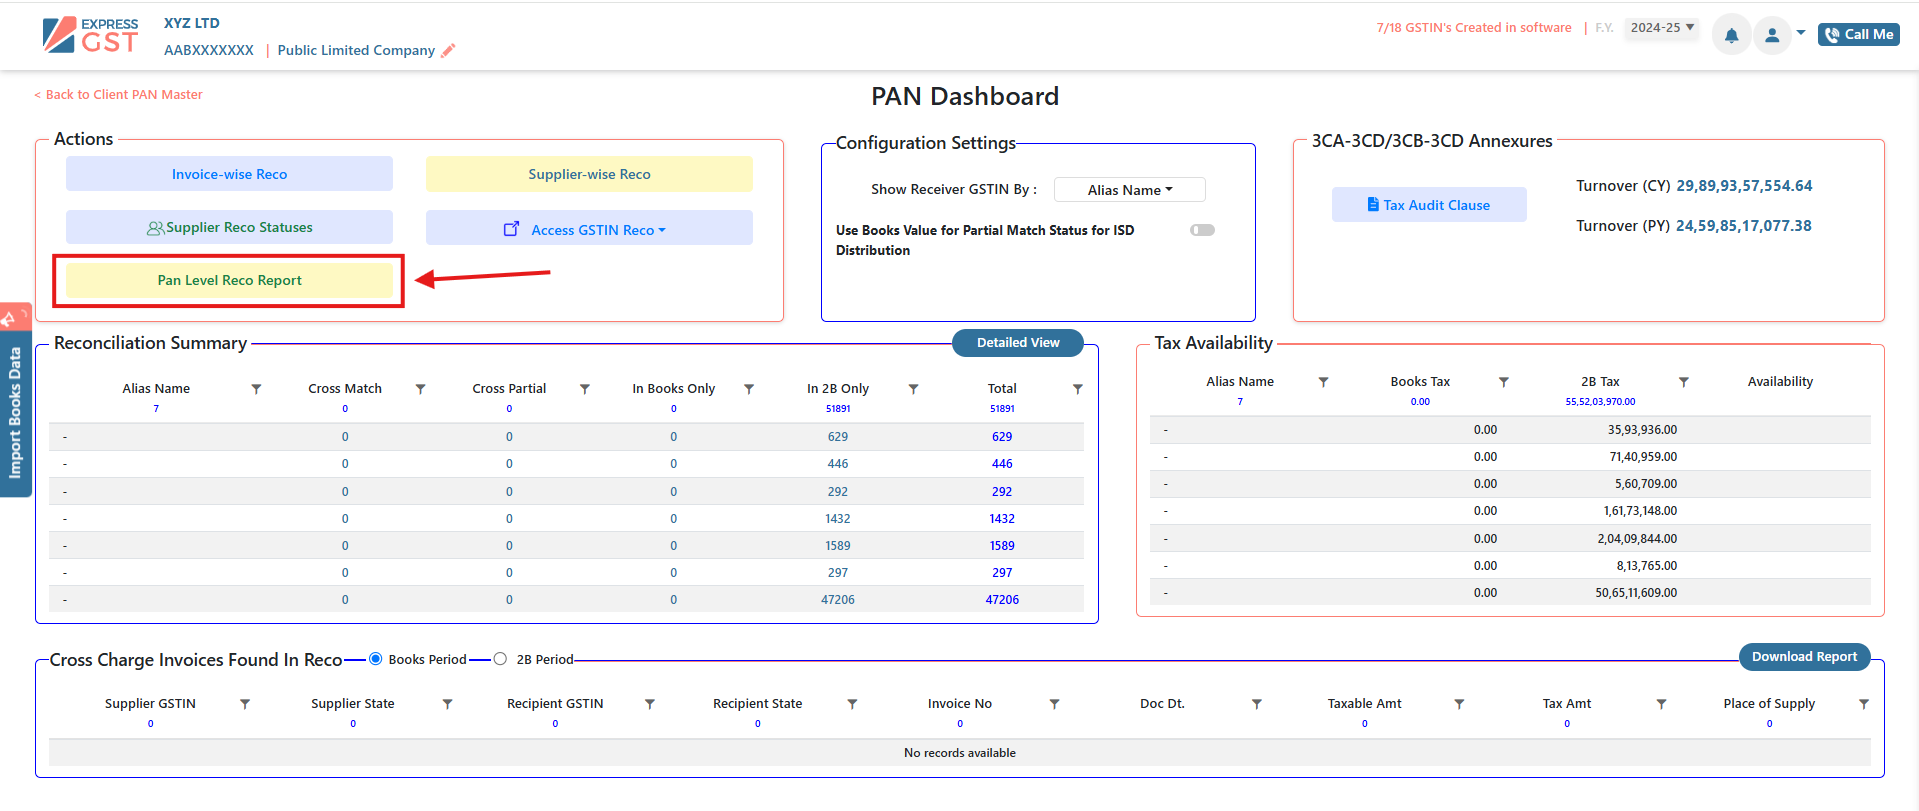Click the pencil edit icon beside company type
The image size is (1919, 811).
(x=448, y=51)
